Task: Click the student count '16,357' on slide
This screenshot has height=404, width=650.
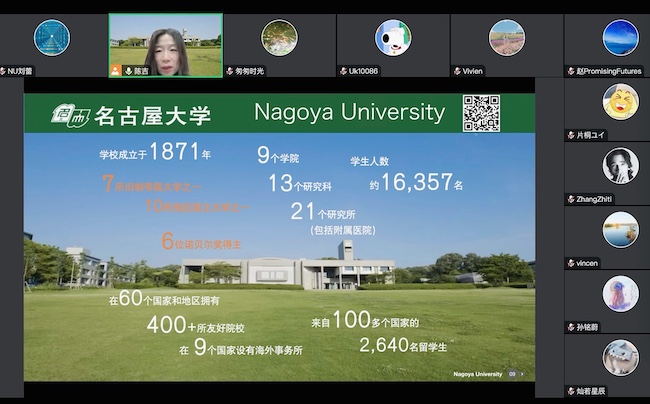Action: pos(417,182)
